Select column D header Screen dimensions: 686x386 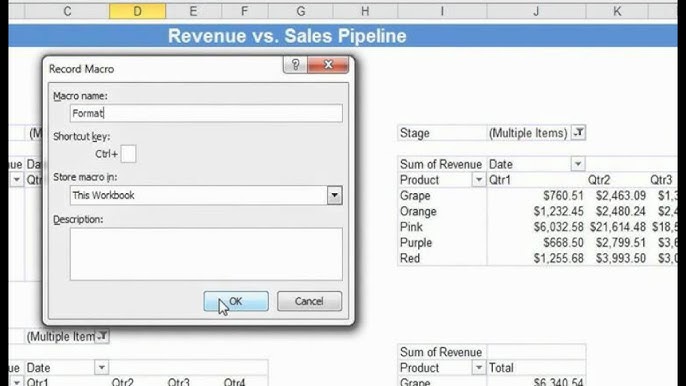click(137, 11)
